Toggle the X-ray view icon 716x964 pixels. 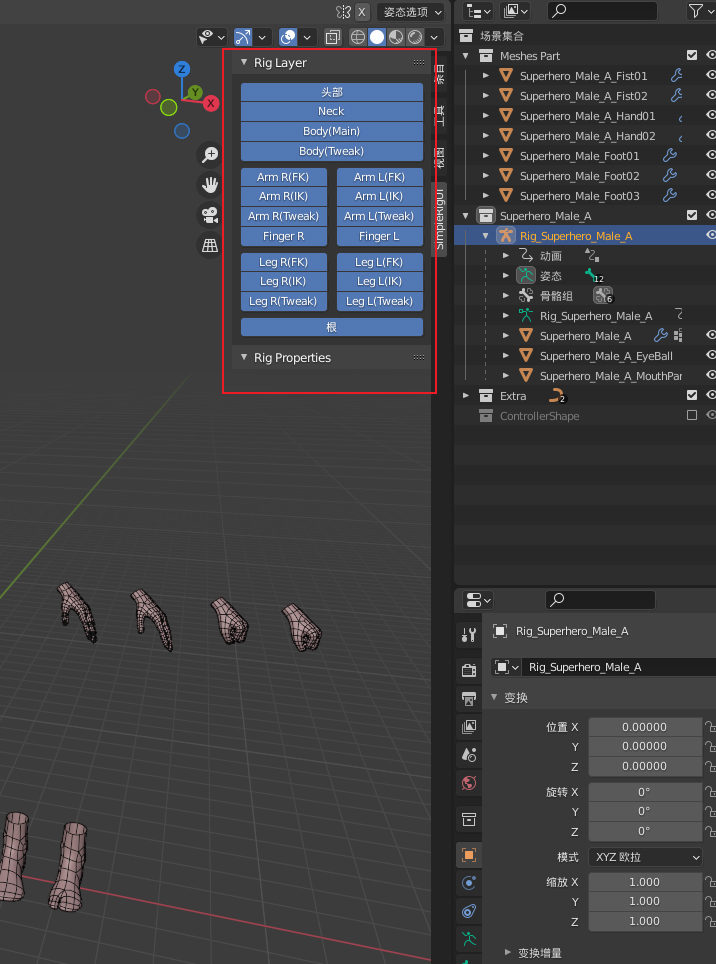332,37
